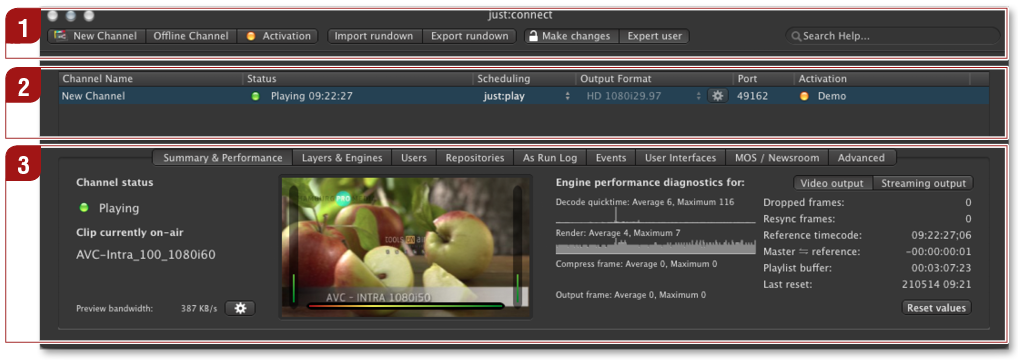
Task: Click Last reset value 210514 09:21
Action: [x=936, y=284]
